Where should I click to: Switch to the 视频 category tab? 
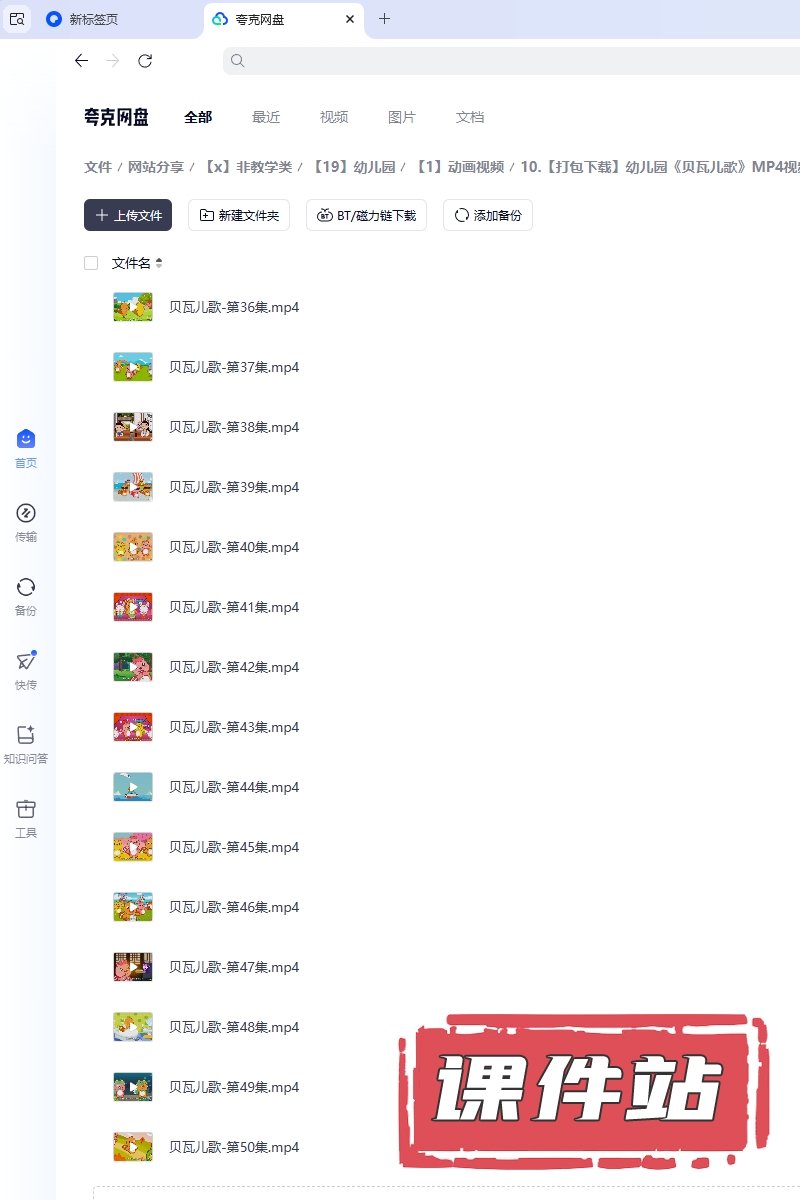pos(334,117)
